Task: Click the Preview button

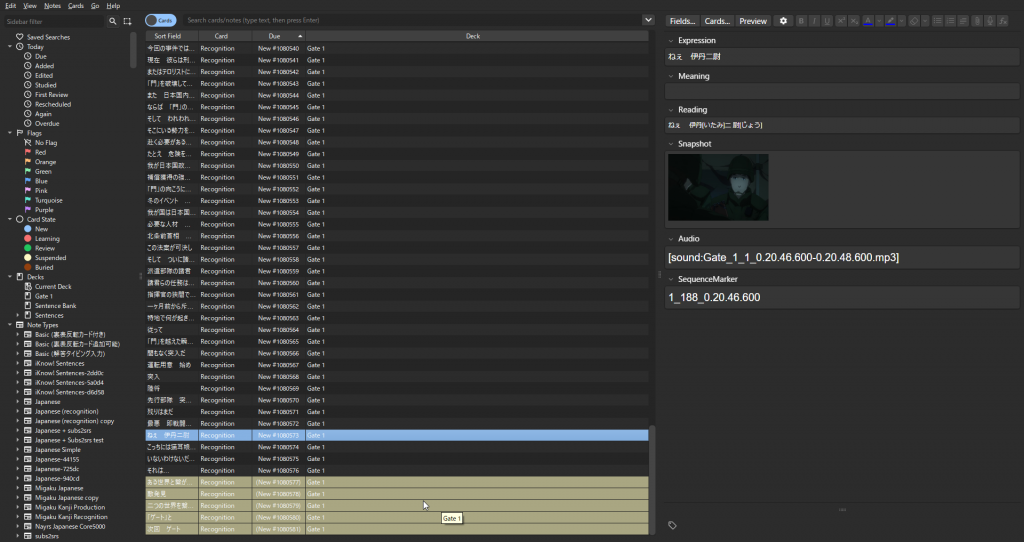Action: point(753,21)
